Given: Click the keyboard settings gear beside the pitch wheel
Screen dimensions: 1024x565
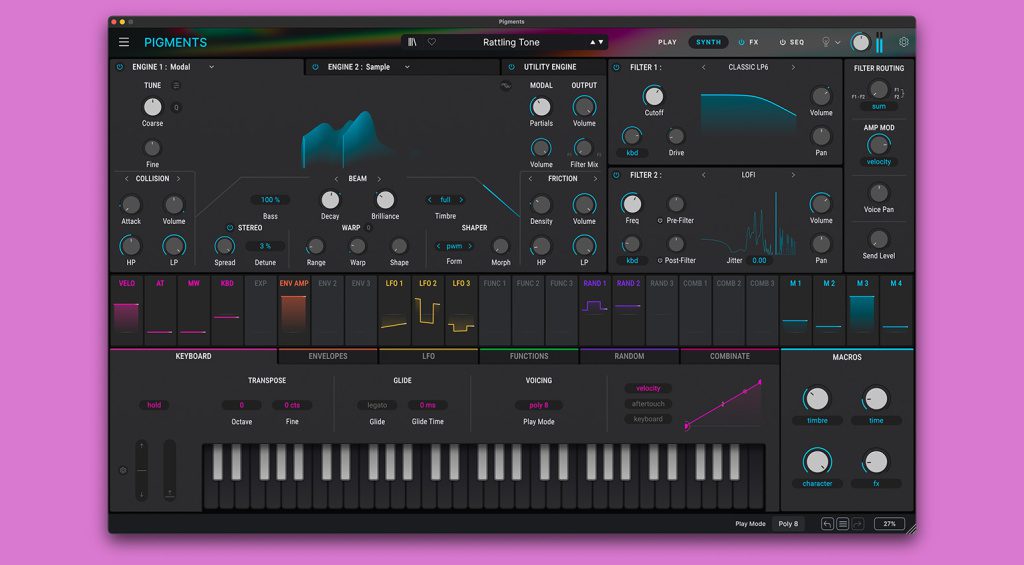Looking at the screenshot, I should pos(123,470).
